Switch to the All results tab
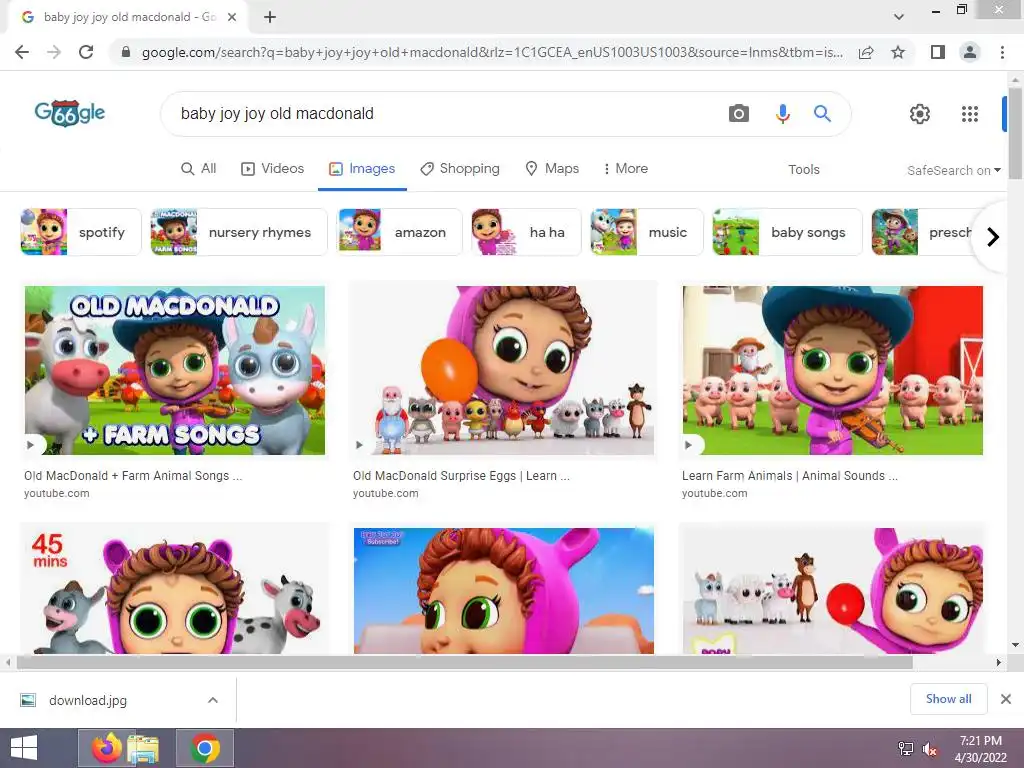 click(199, 168)
